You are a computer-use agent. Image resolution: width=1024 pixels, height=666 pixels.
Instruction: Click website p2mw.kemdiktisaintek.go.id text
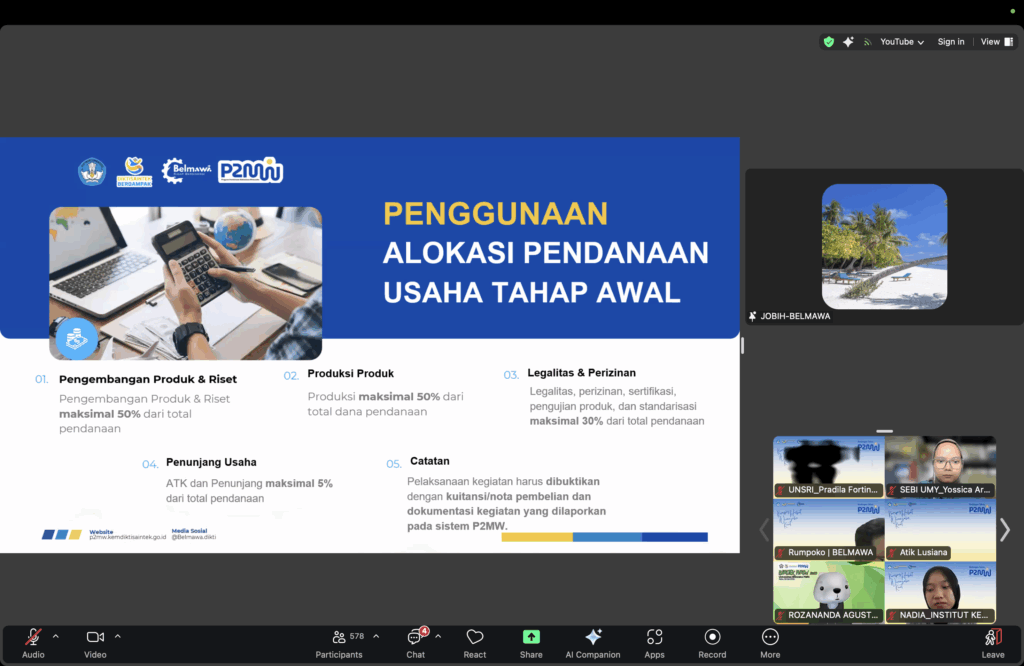pyautogui.click(x=127, y=537)
